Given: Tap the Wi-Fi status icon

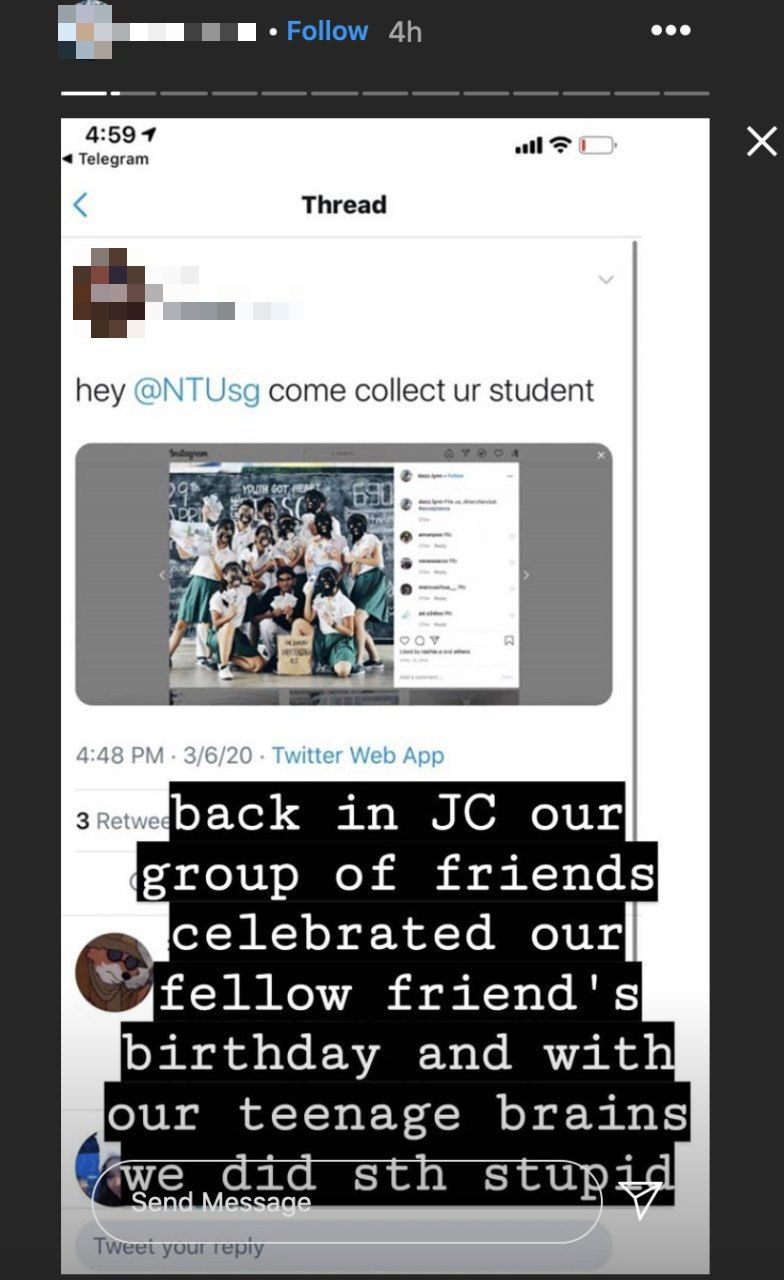Looking at the screenshot, I should 560,146.
